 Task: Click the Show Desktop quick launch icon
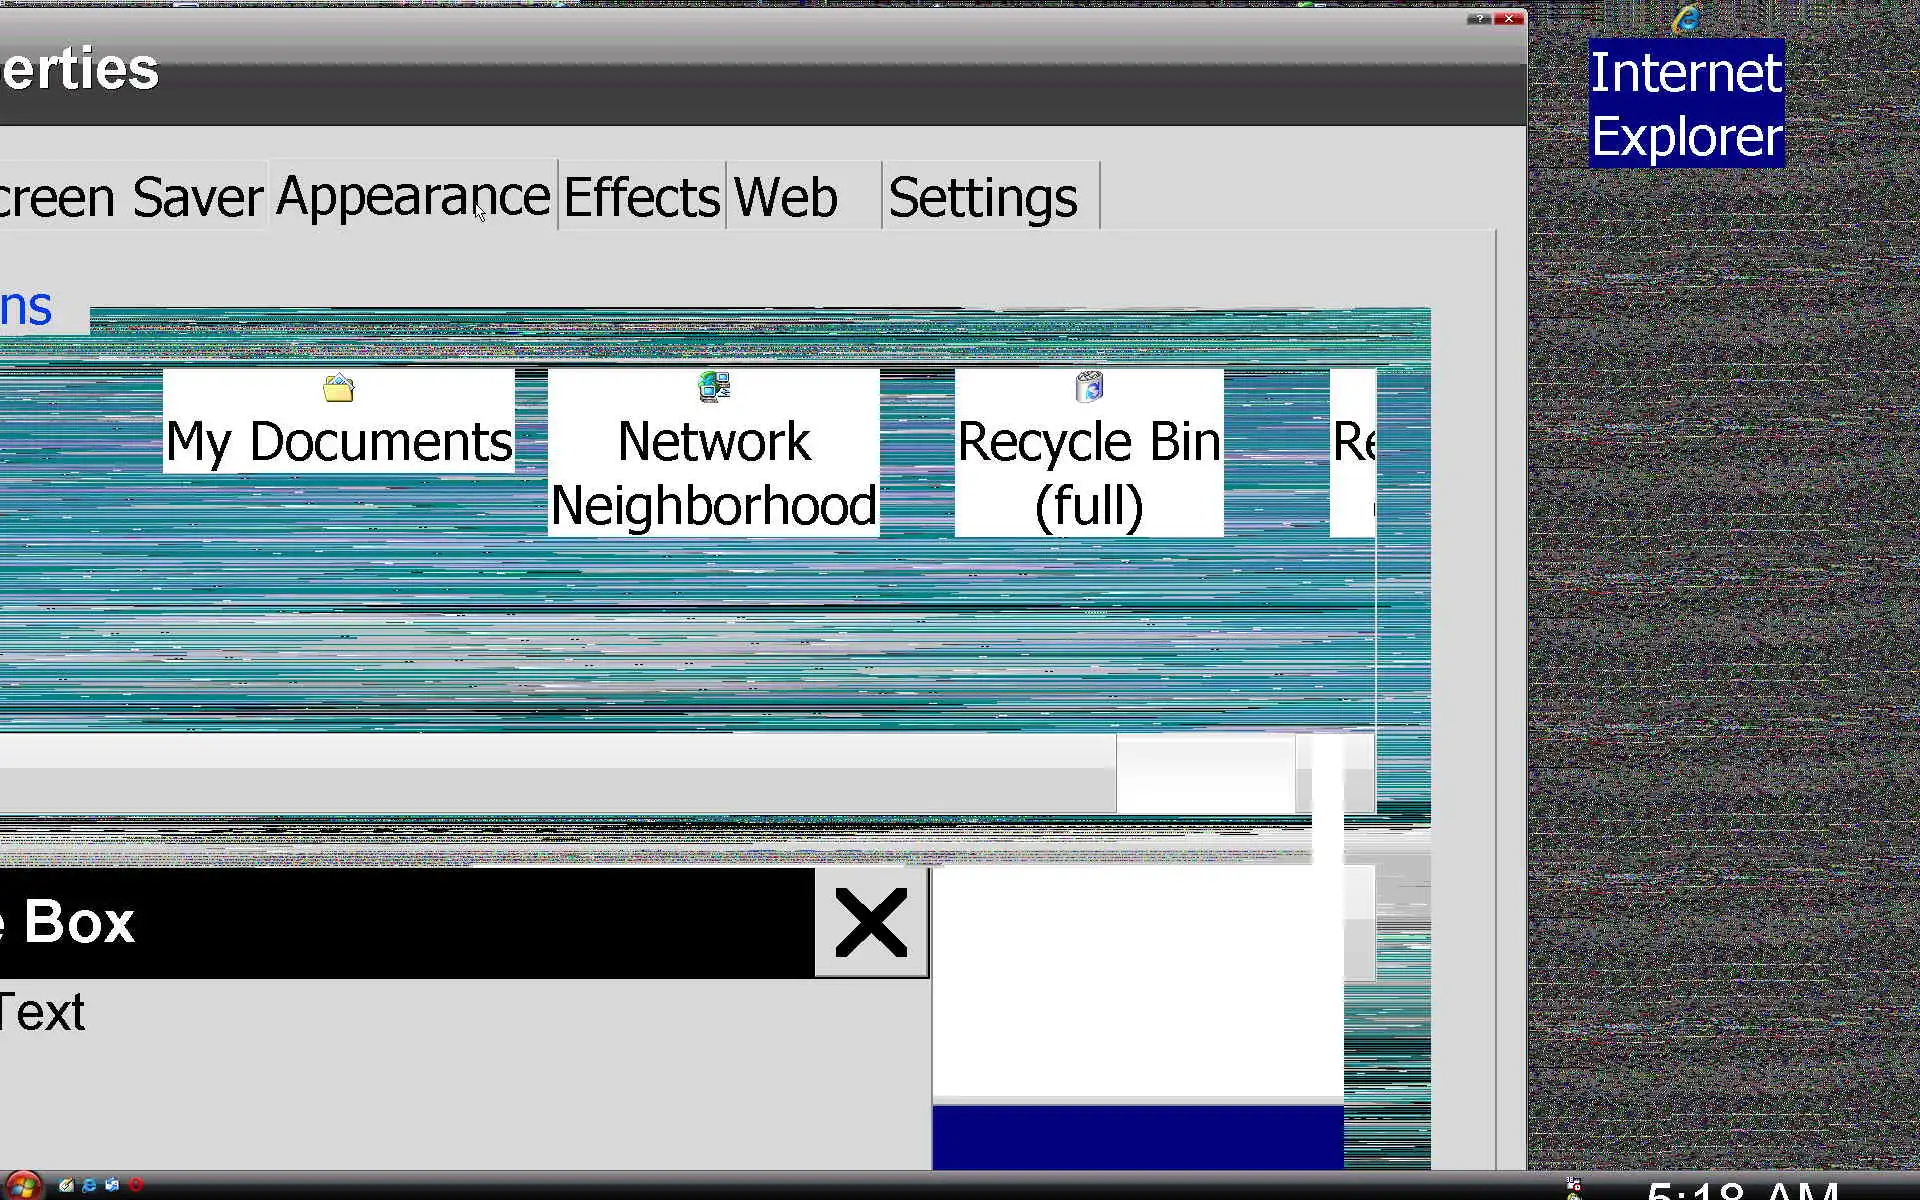[x=112, y=1185]
